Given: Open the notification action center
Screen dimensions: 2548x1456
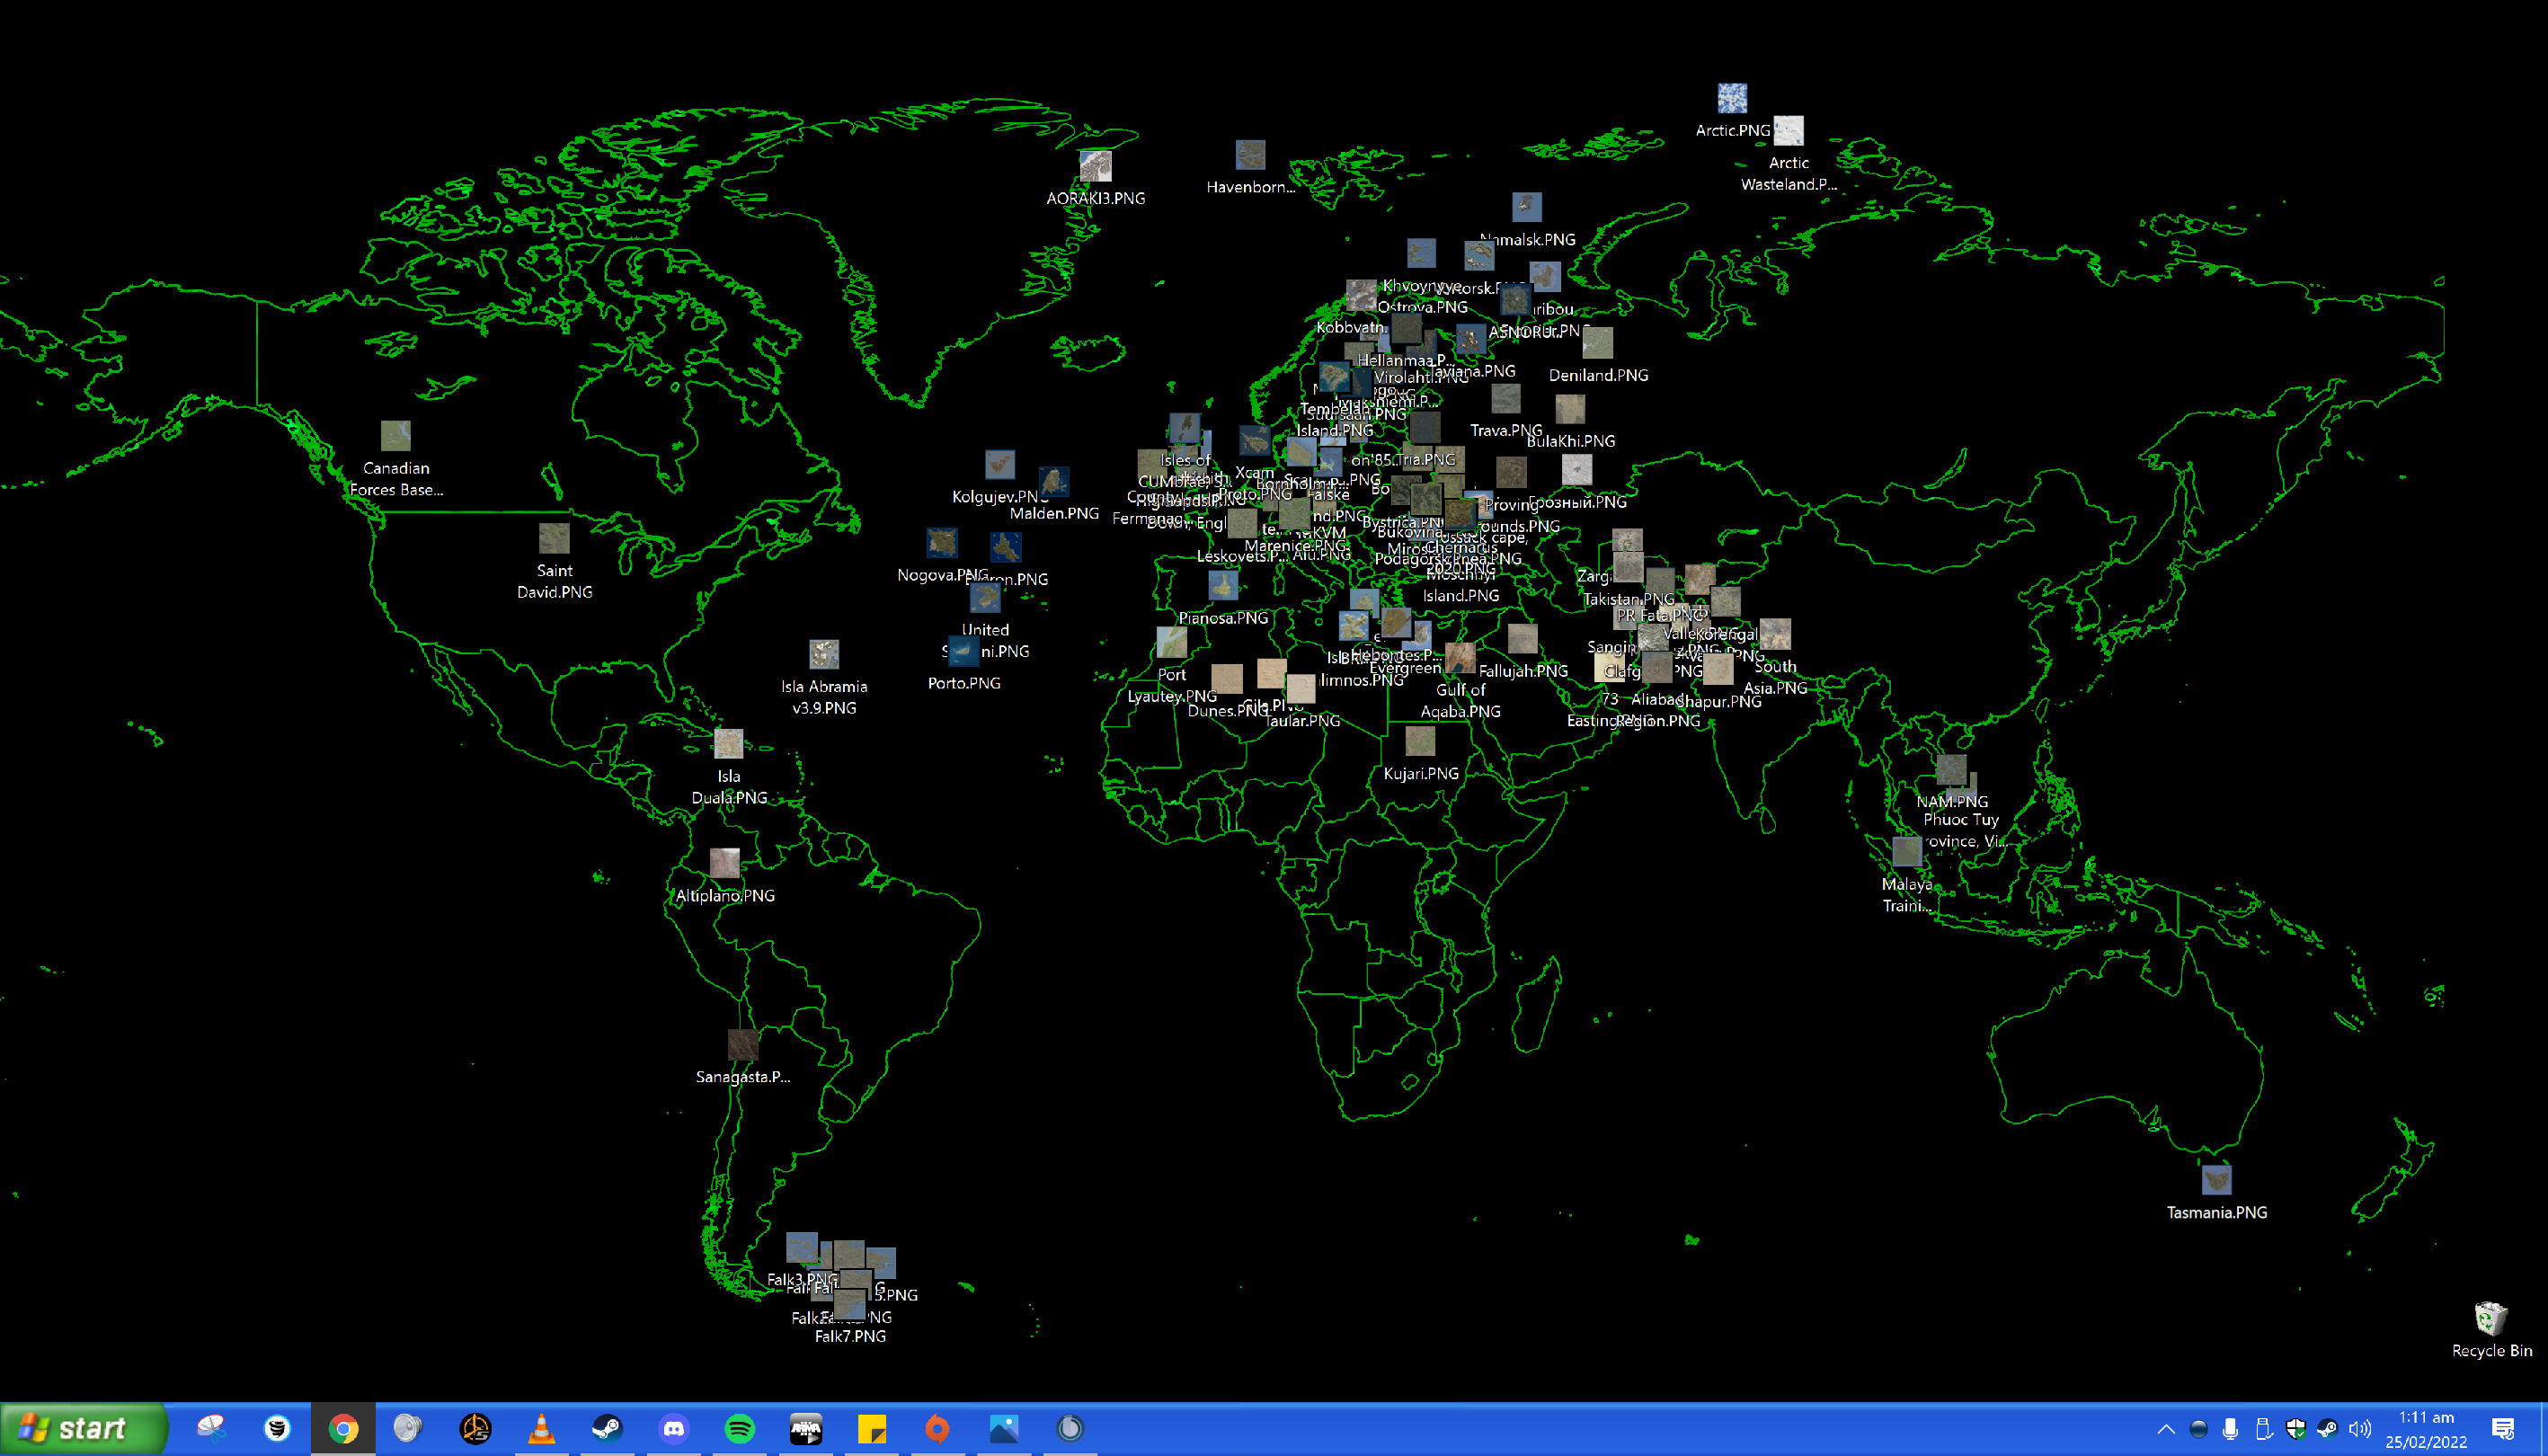Looking at the screenshot, I should (x=2504, y=1429).
